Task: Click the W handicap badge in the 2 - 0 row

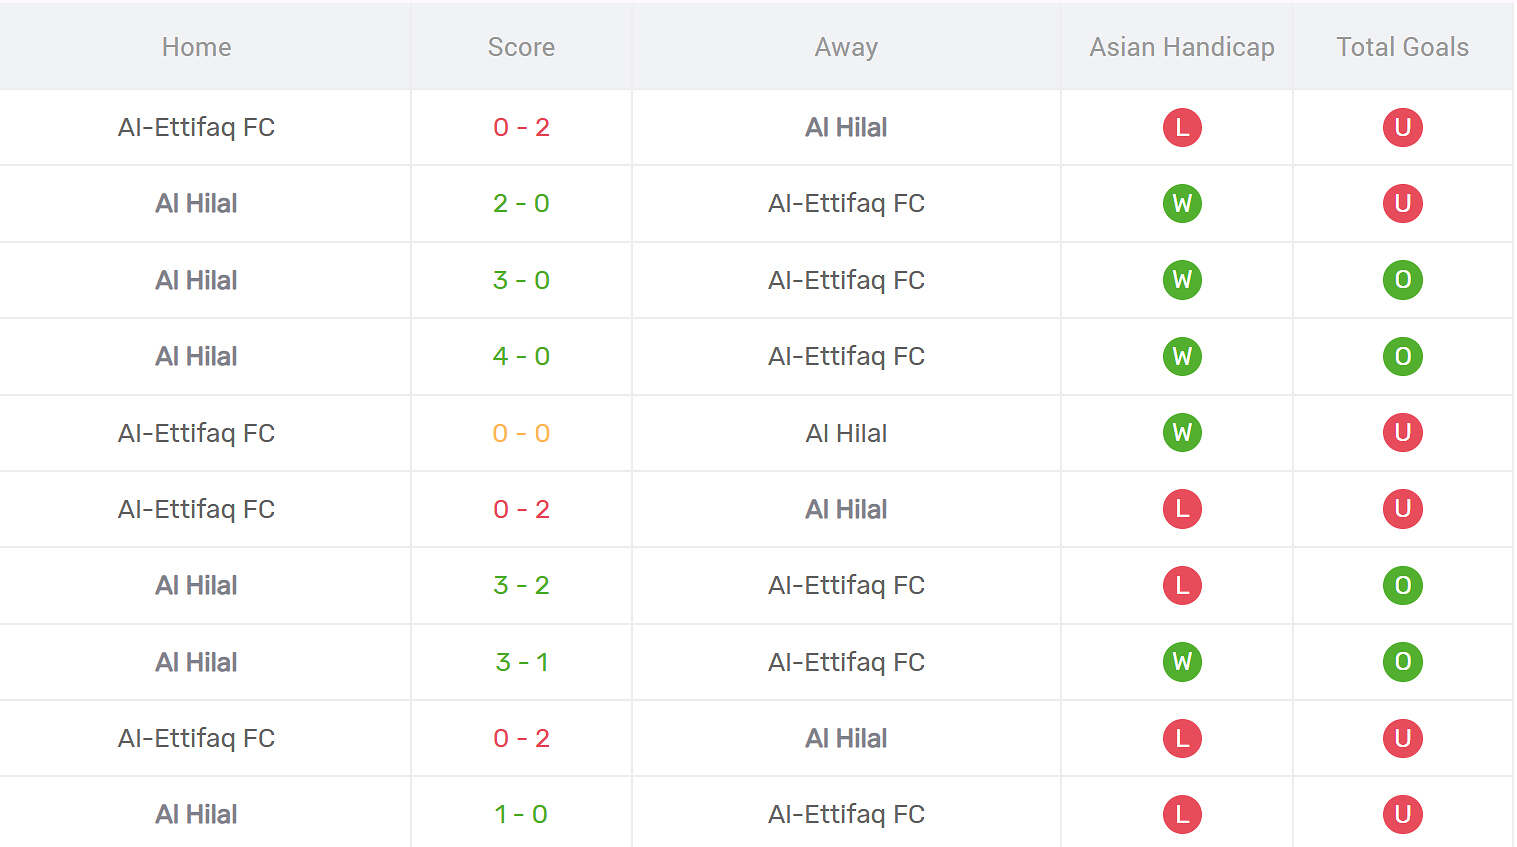Action: tap(1182, 204)
